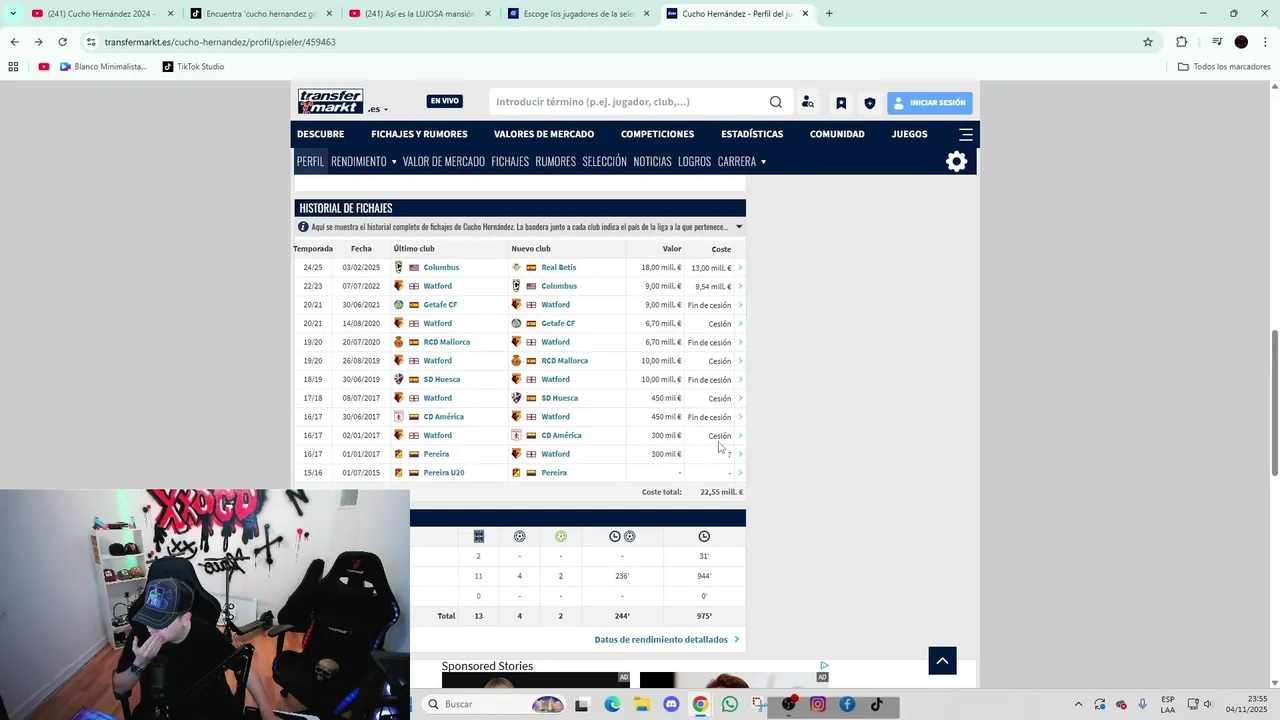Open the VALORES DE MERCADO menu
Viewport: 1280px width, 720px height.
click(x=544, y=134)
